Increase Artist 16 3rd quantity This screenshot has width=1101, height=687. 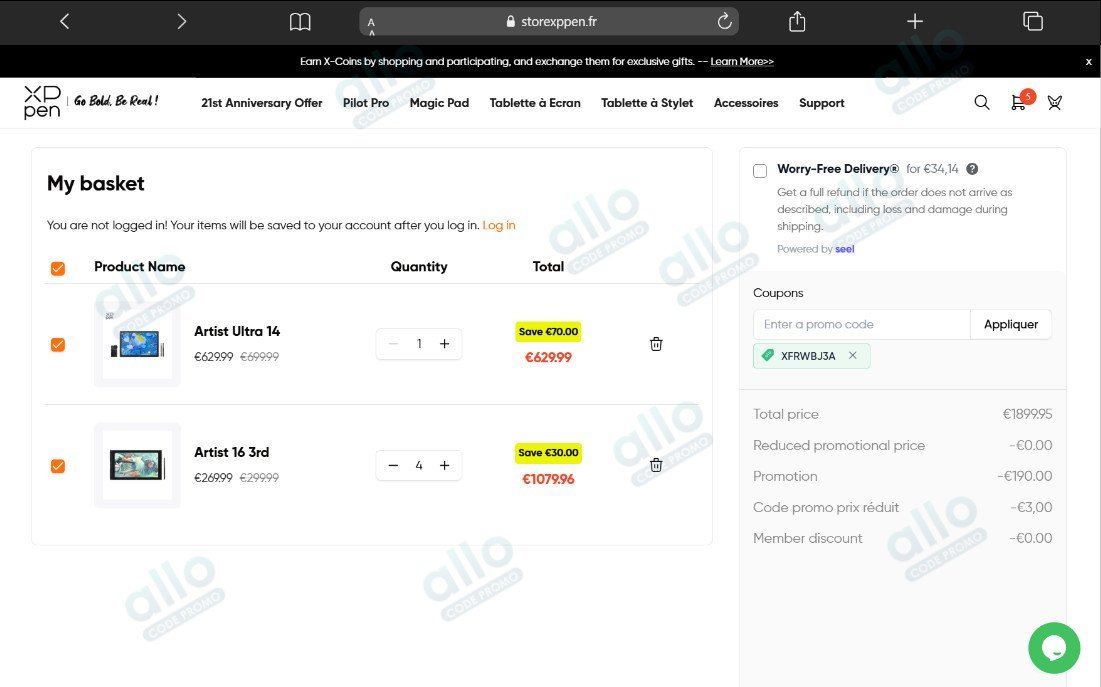click(444, 465)
